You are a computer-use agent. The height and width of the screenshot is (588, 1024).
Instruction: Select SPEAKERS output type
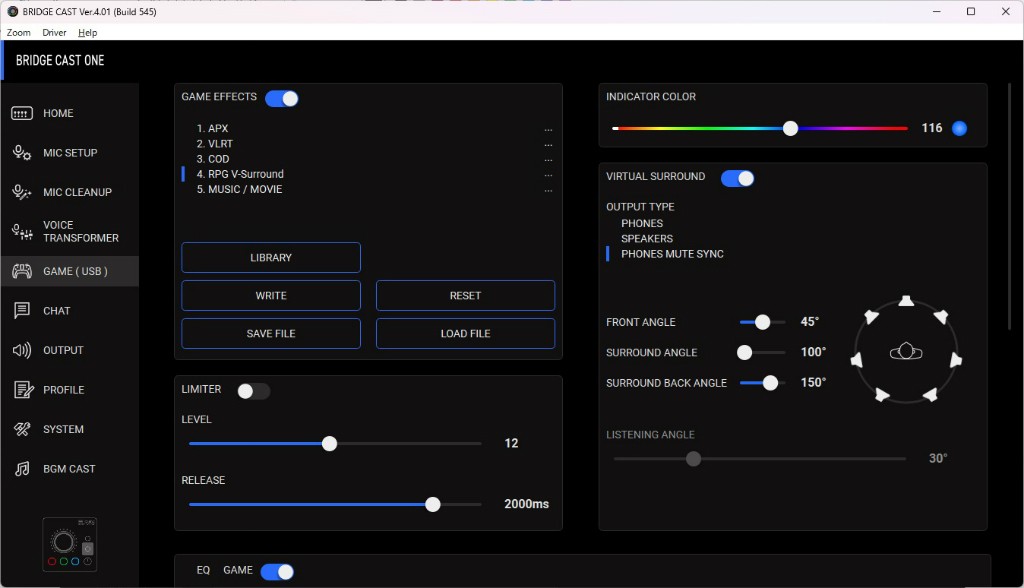coord(647,239)
